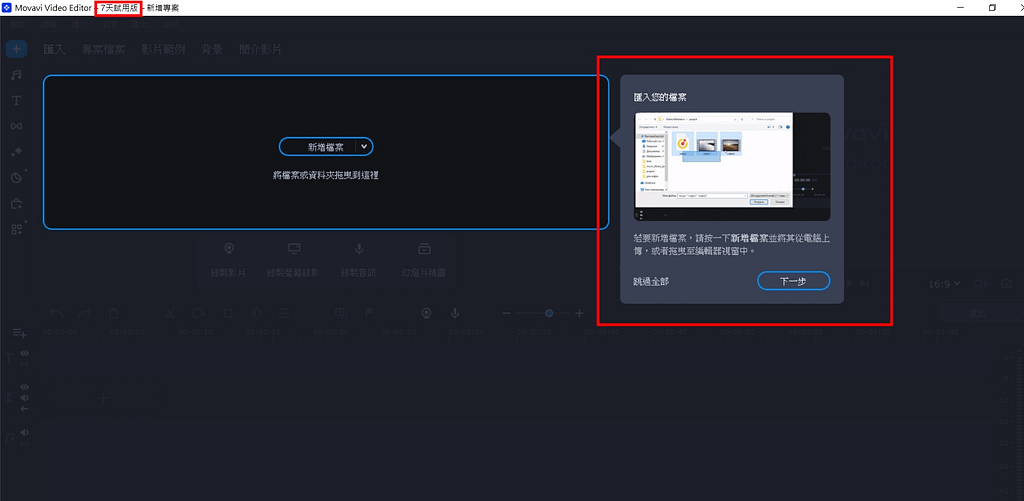The height and width of the screenshot is (501, 1024).
Task: Click the circular color adjustment icon
Action: point(255,314)
